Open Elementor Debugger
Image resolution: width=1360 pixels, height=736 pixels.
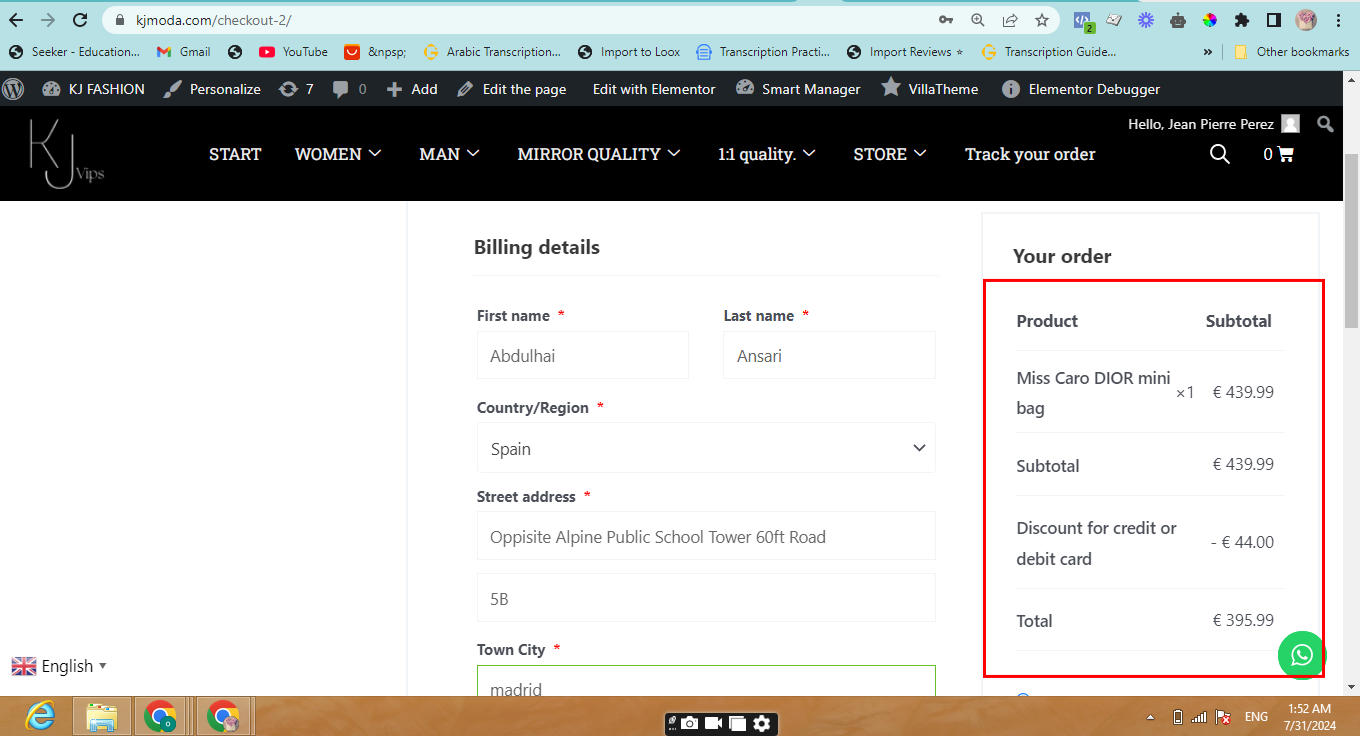tap(1081, 89)
